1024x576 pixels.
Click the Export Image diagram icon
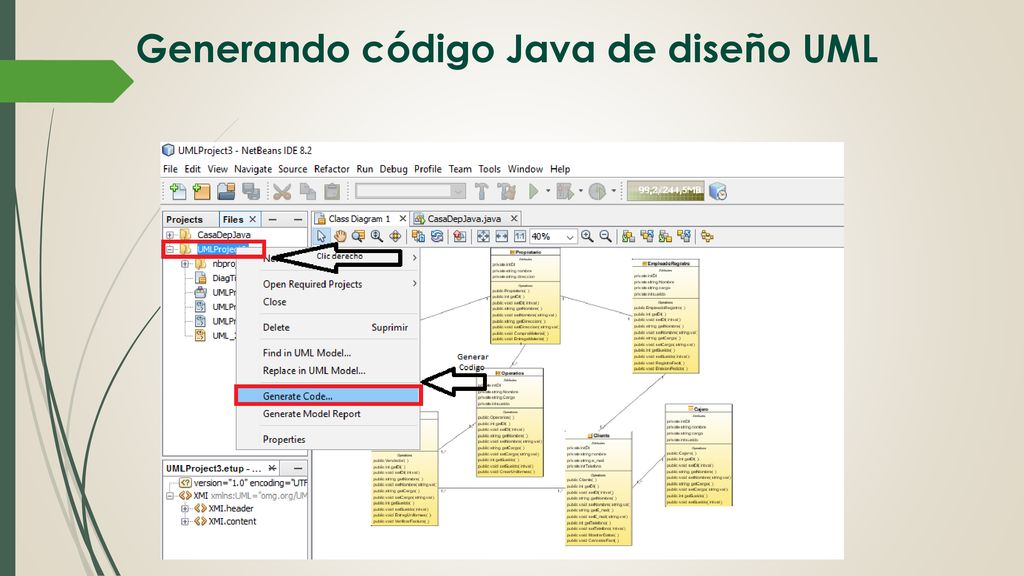tap(460, 236)
